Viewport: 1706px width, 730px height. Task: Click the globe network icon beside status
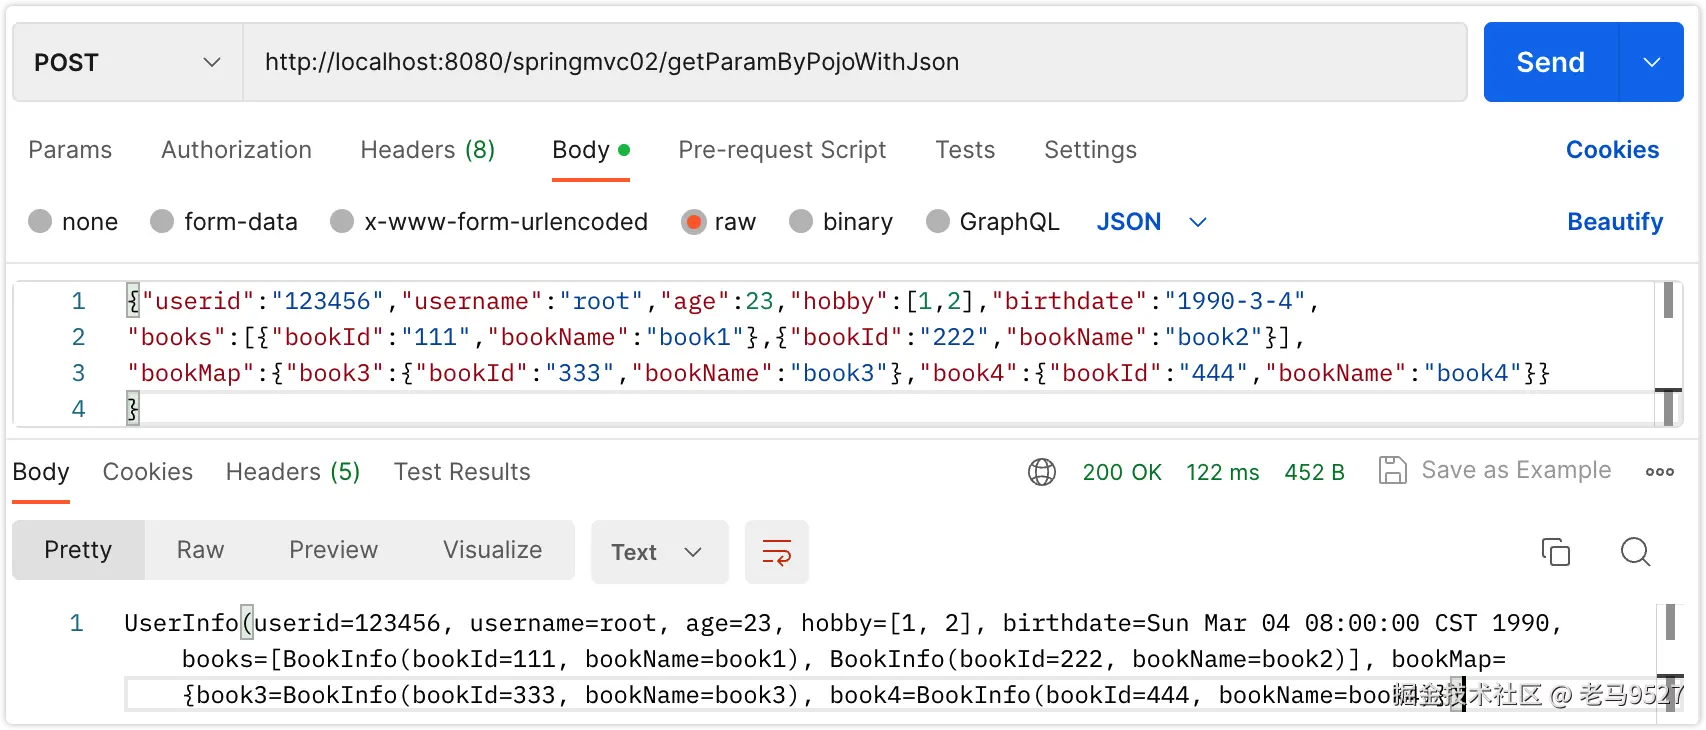(x=1042, y=472)
